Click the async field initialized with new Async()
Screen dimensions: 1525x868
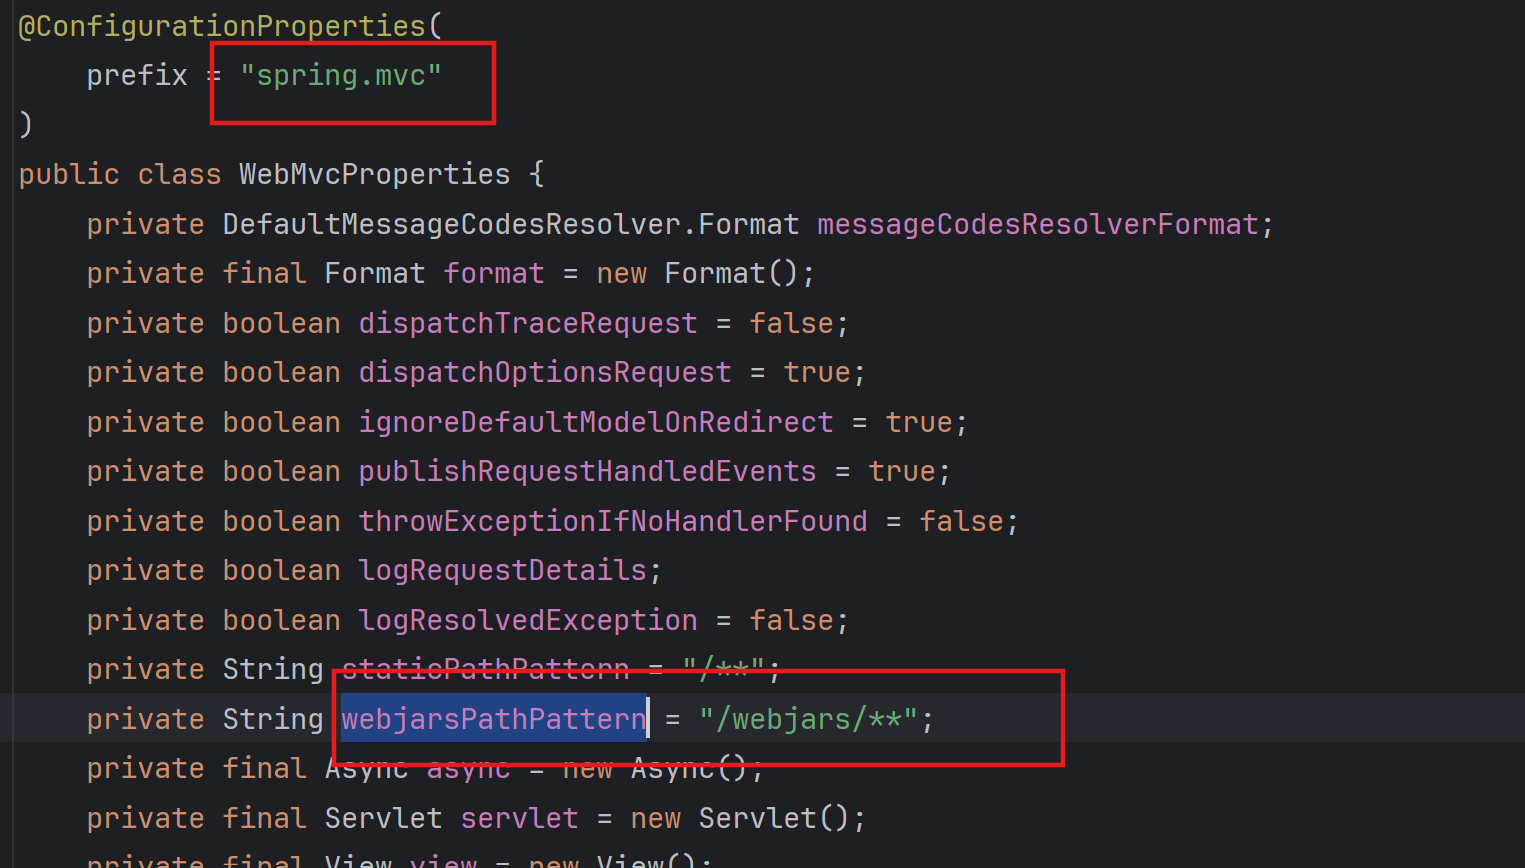click(x=468, y=768)
